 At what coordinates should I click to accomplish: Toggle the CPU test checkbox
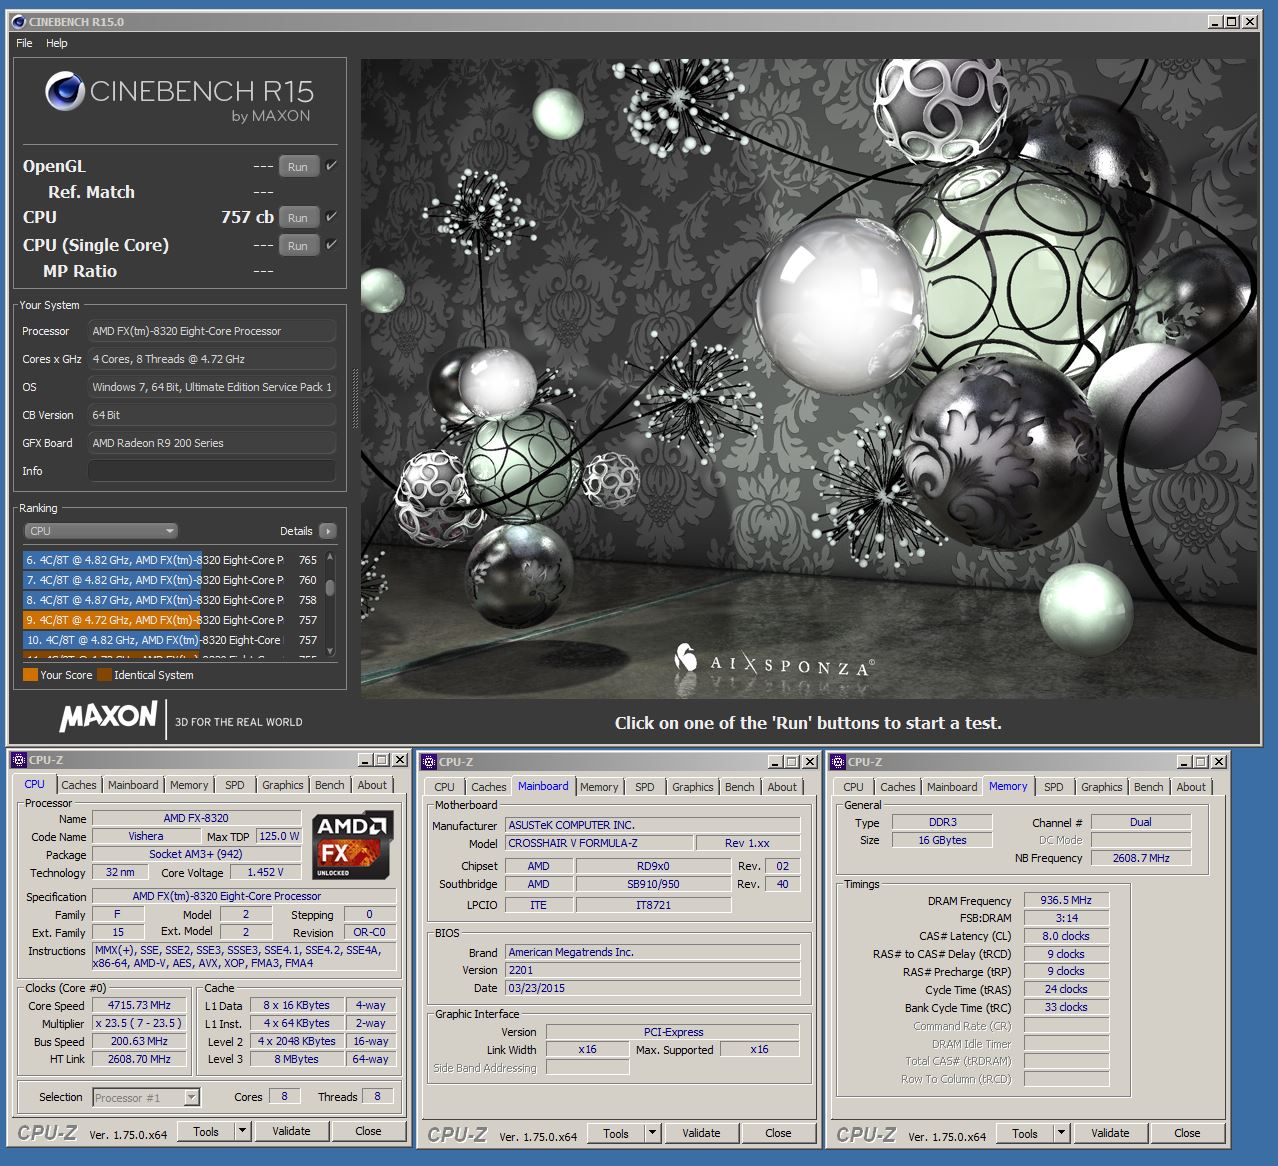[331, 217]
